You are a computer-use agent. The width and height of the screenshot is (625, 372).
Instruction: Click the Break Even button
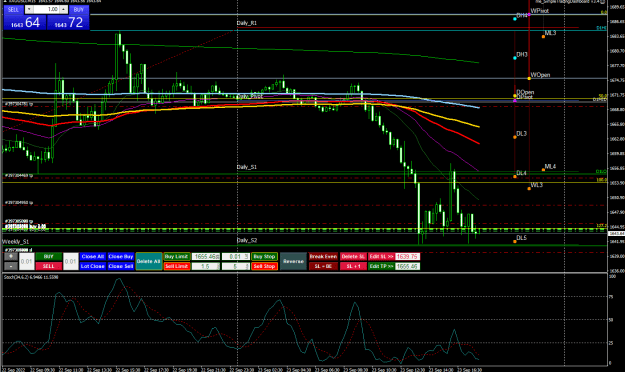tap(323, 256)
